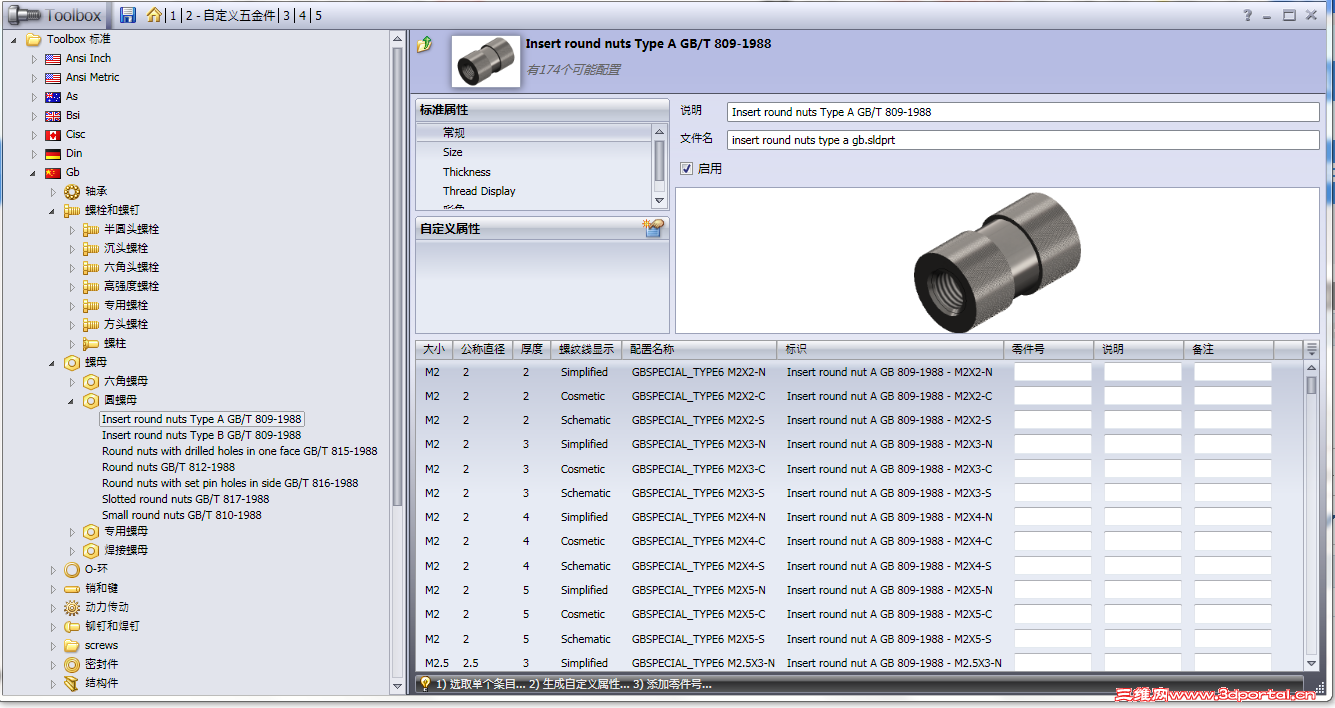Select 常规 in standard properties list

[535, 132]
